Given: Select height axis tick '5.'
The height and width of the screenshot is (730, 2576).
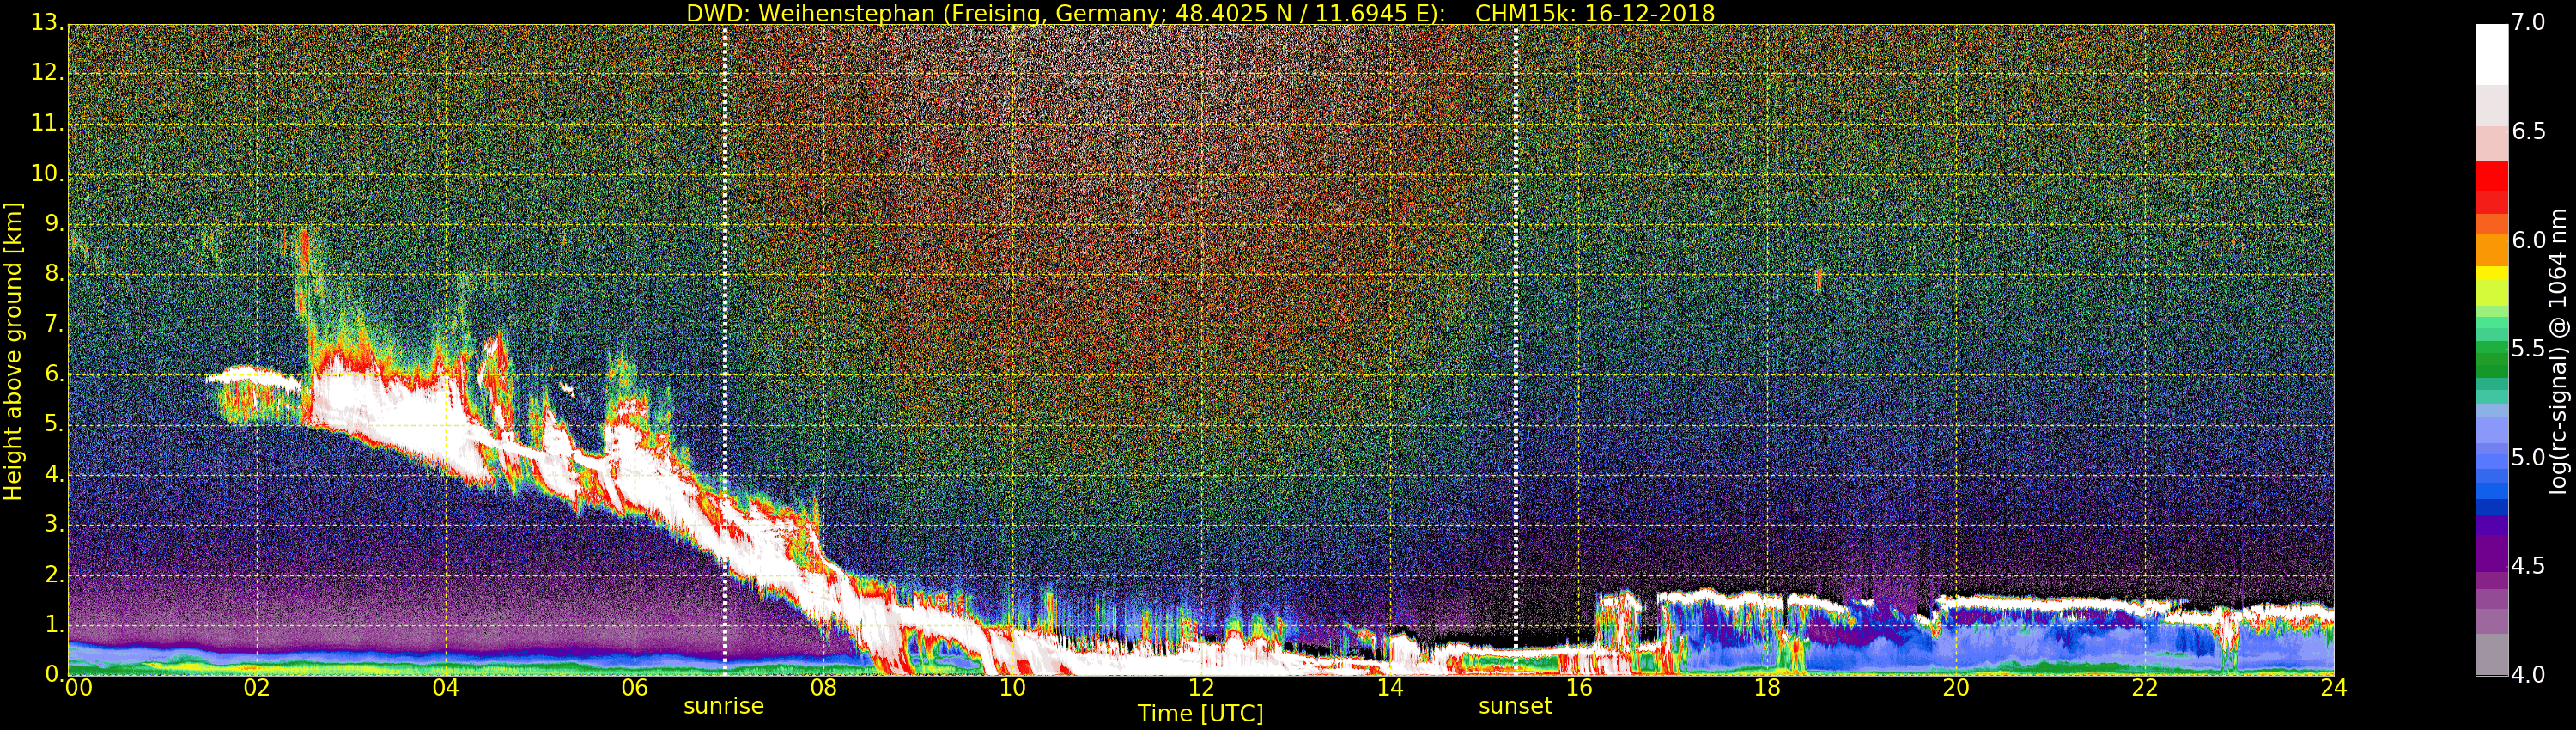Looking at the screenshot, I should coord(53,424).
